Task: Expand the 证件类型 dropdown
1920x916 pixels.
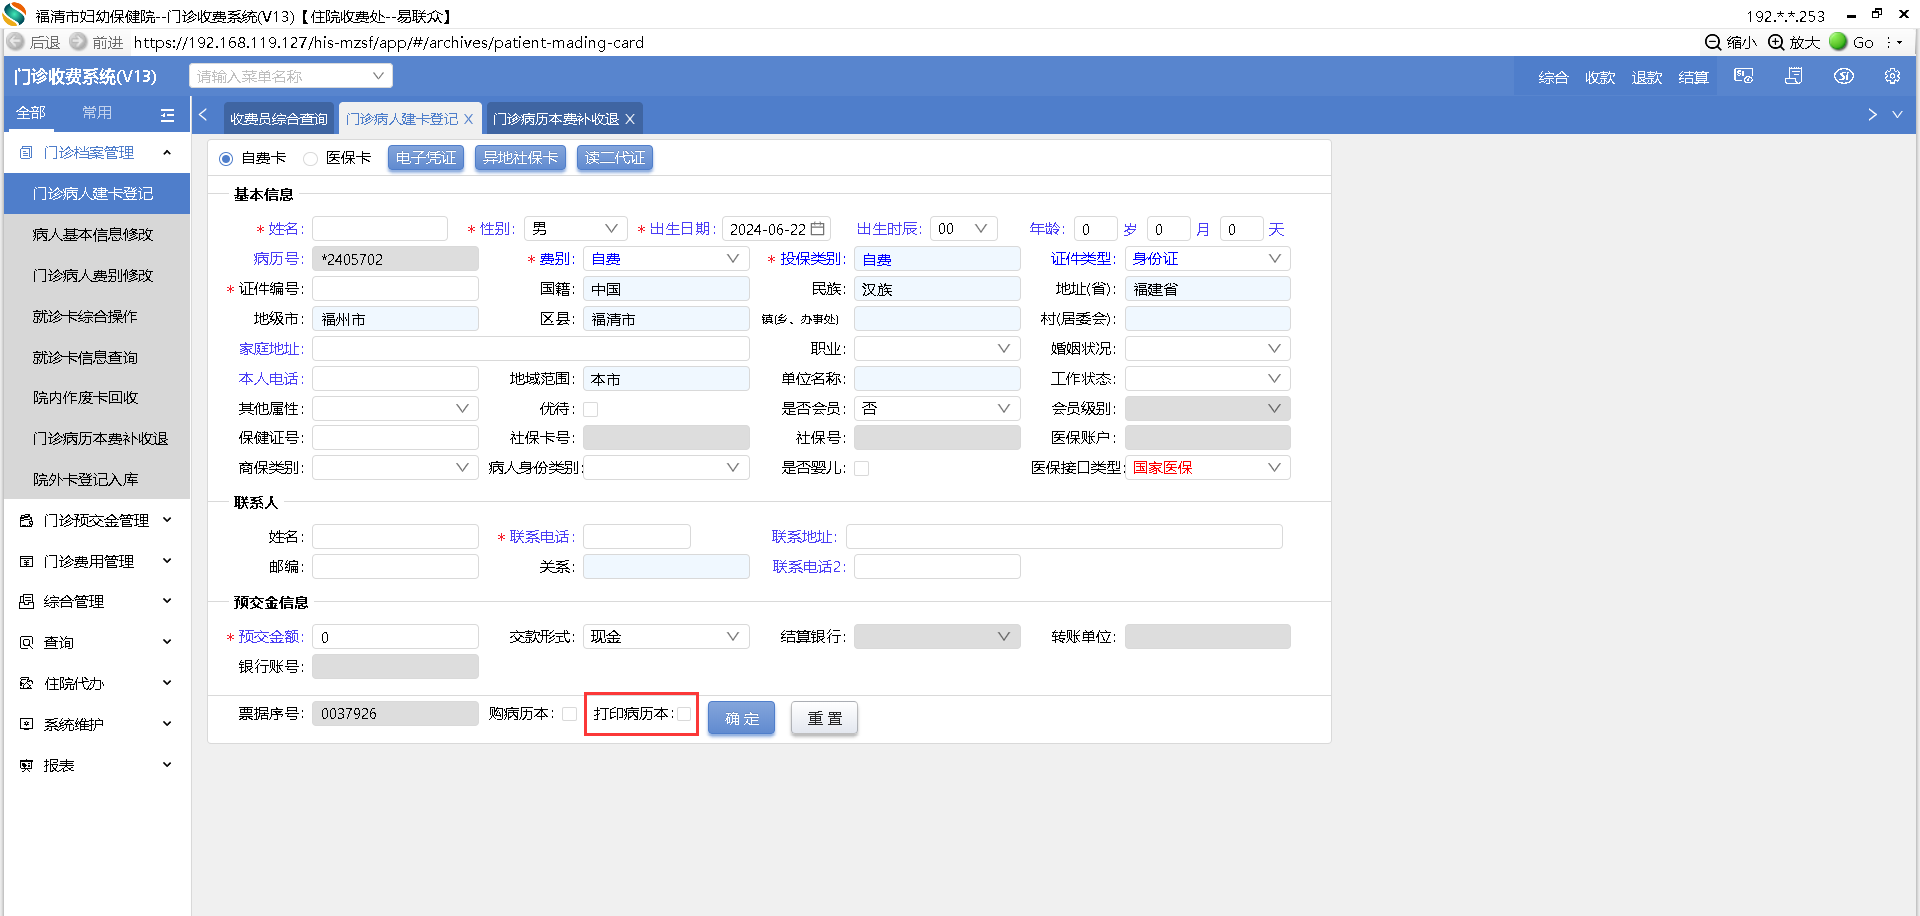Action: point(1206,259)
